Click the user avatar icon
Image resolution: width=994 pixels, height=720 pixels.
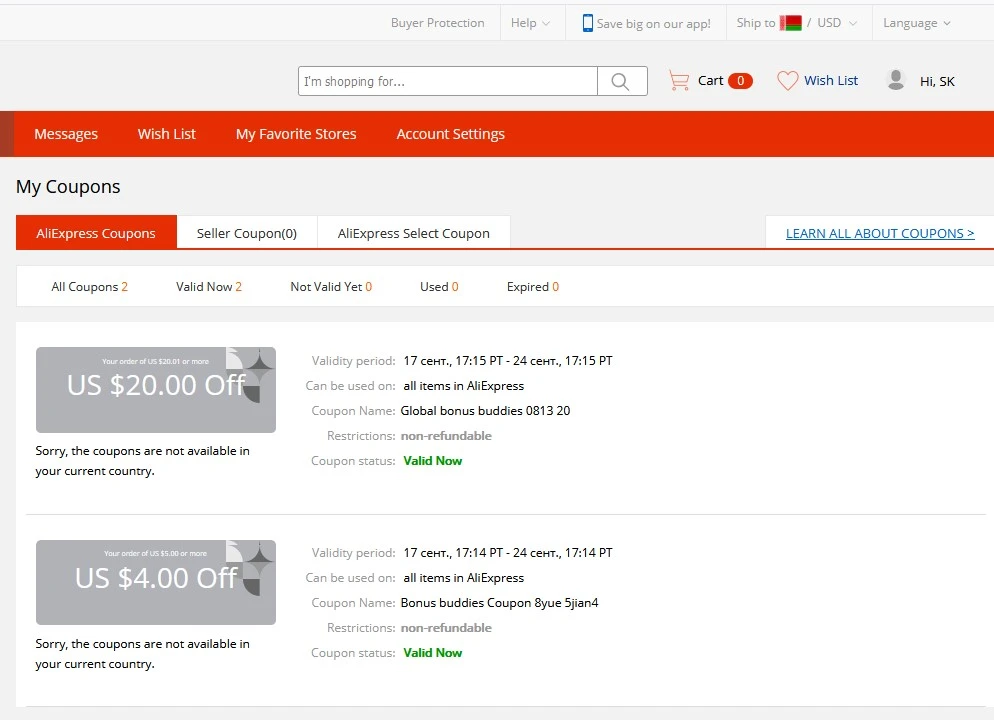pos(896,80)
